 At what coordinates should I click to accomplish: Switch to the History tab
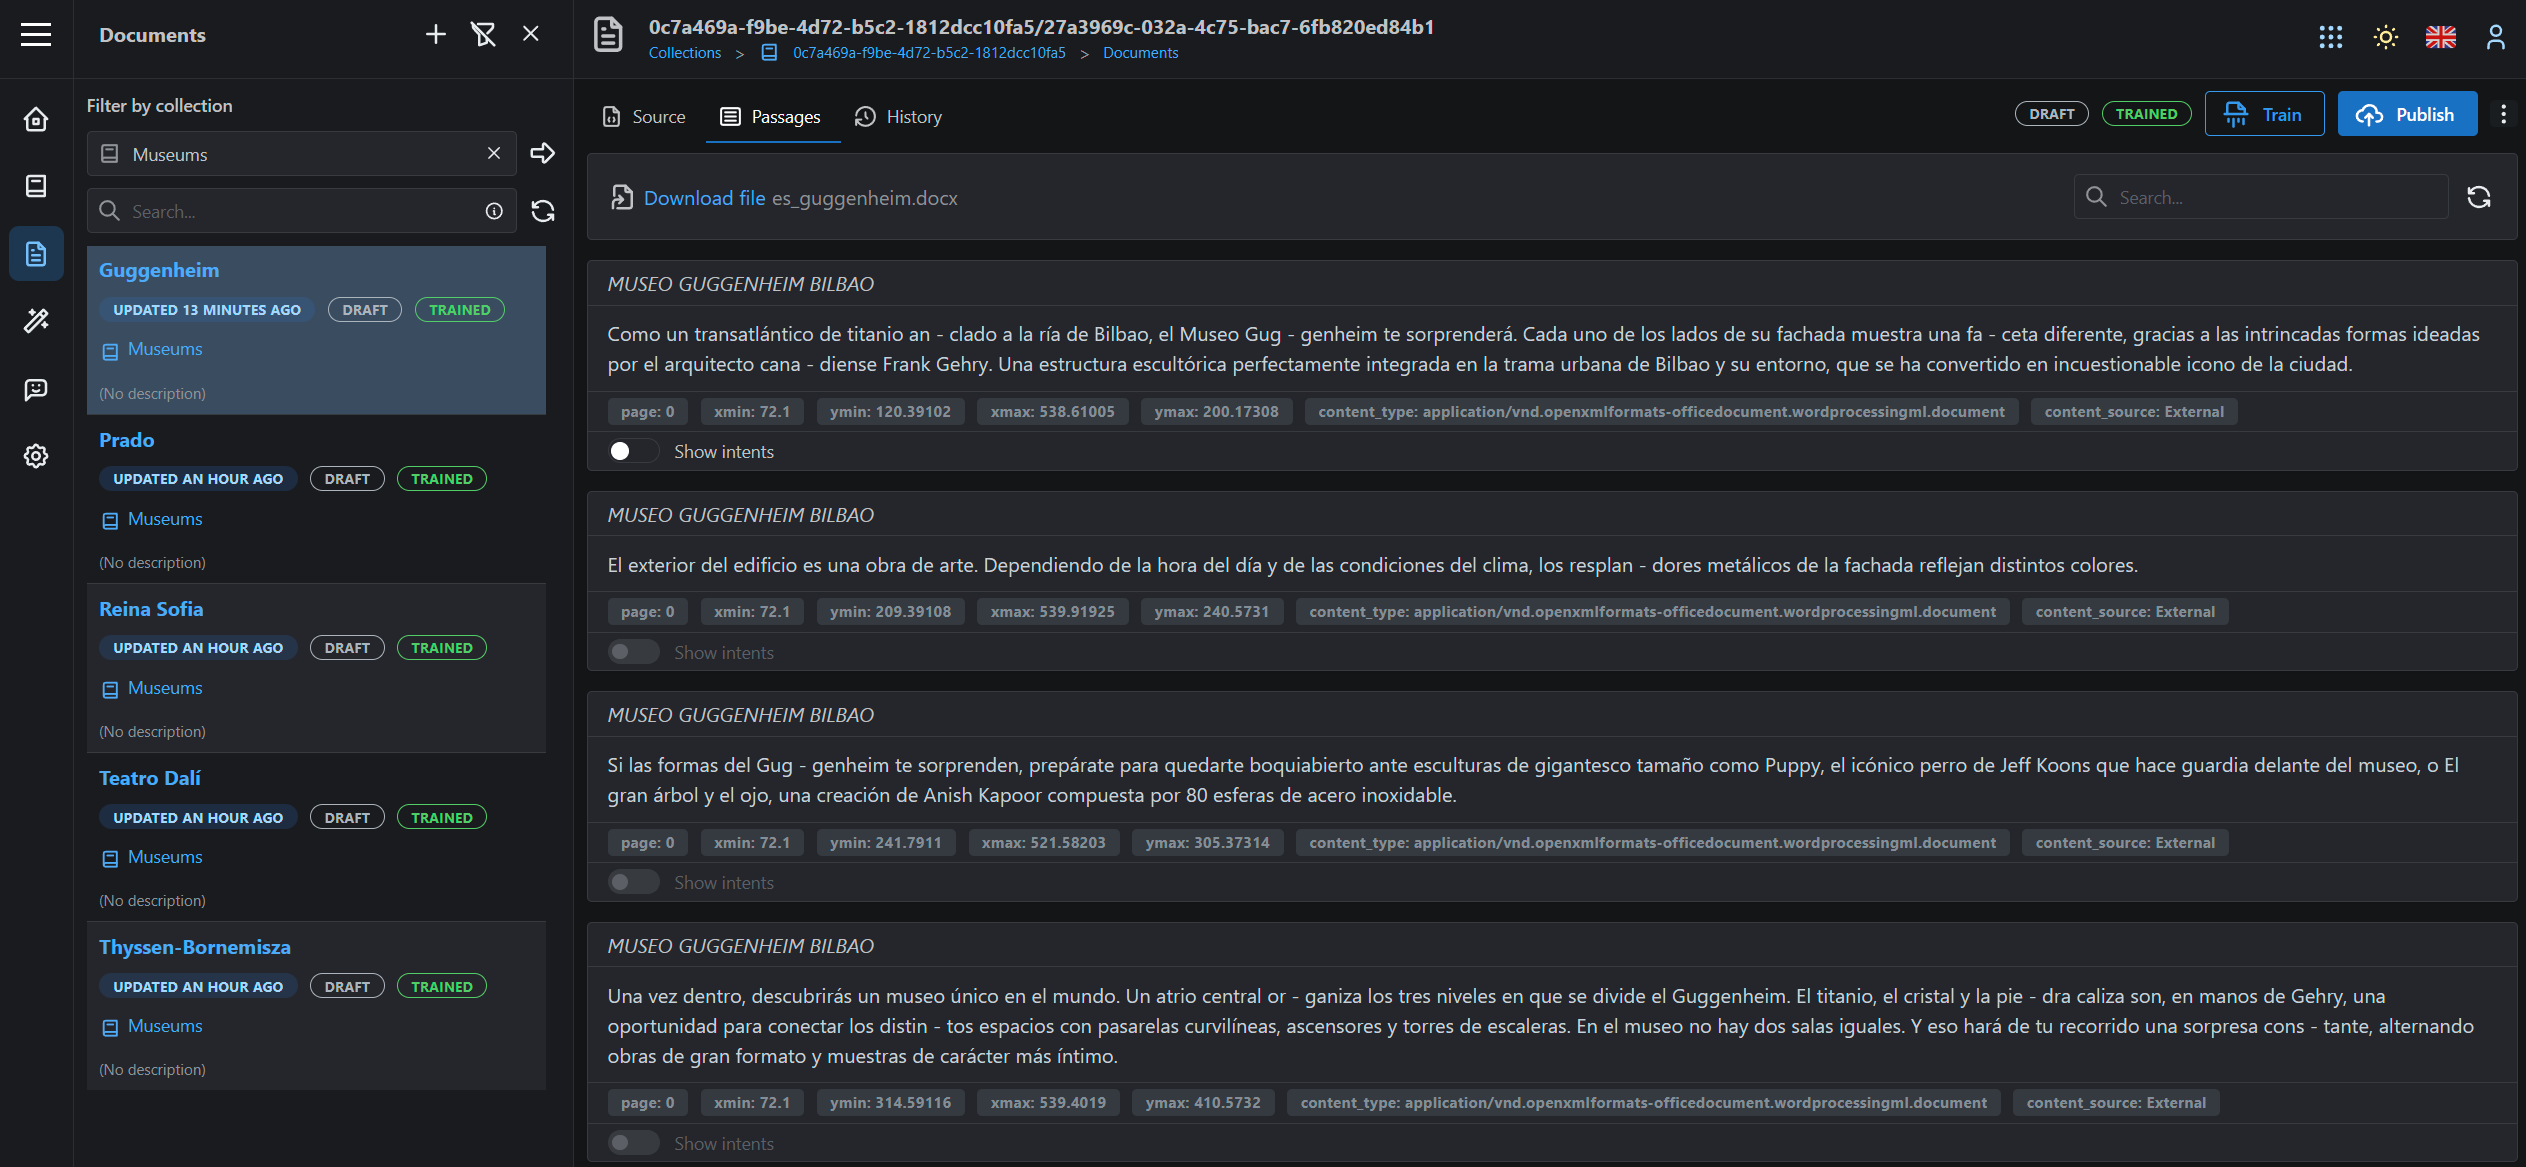899,117
